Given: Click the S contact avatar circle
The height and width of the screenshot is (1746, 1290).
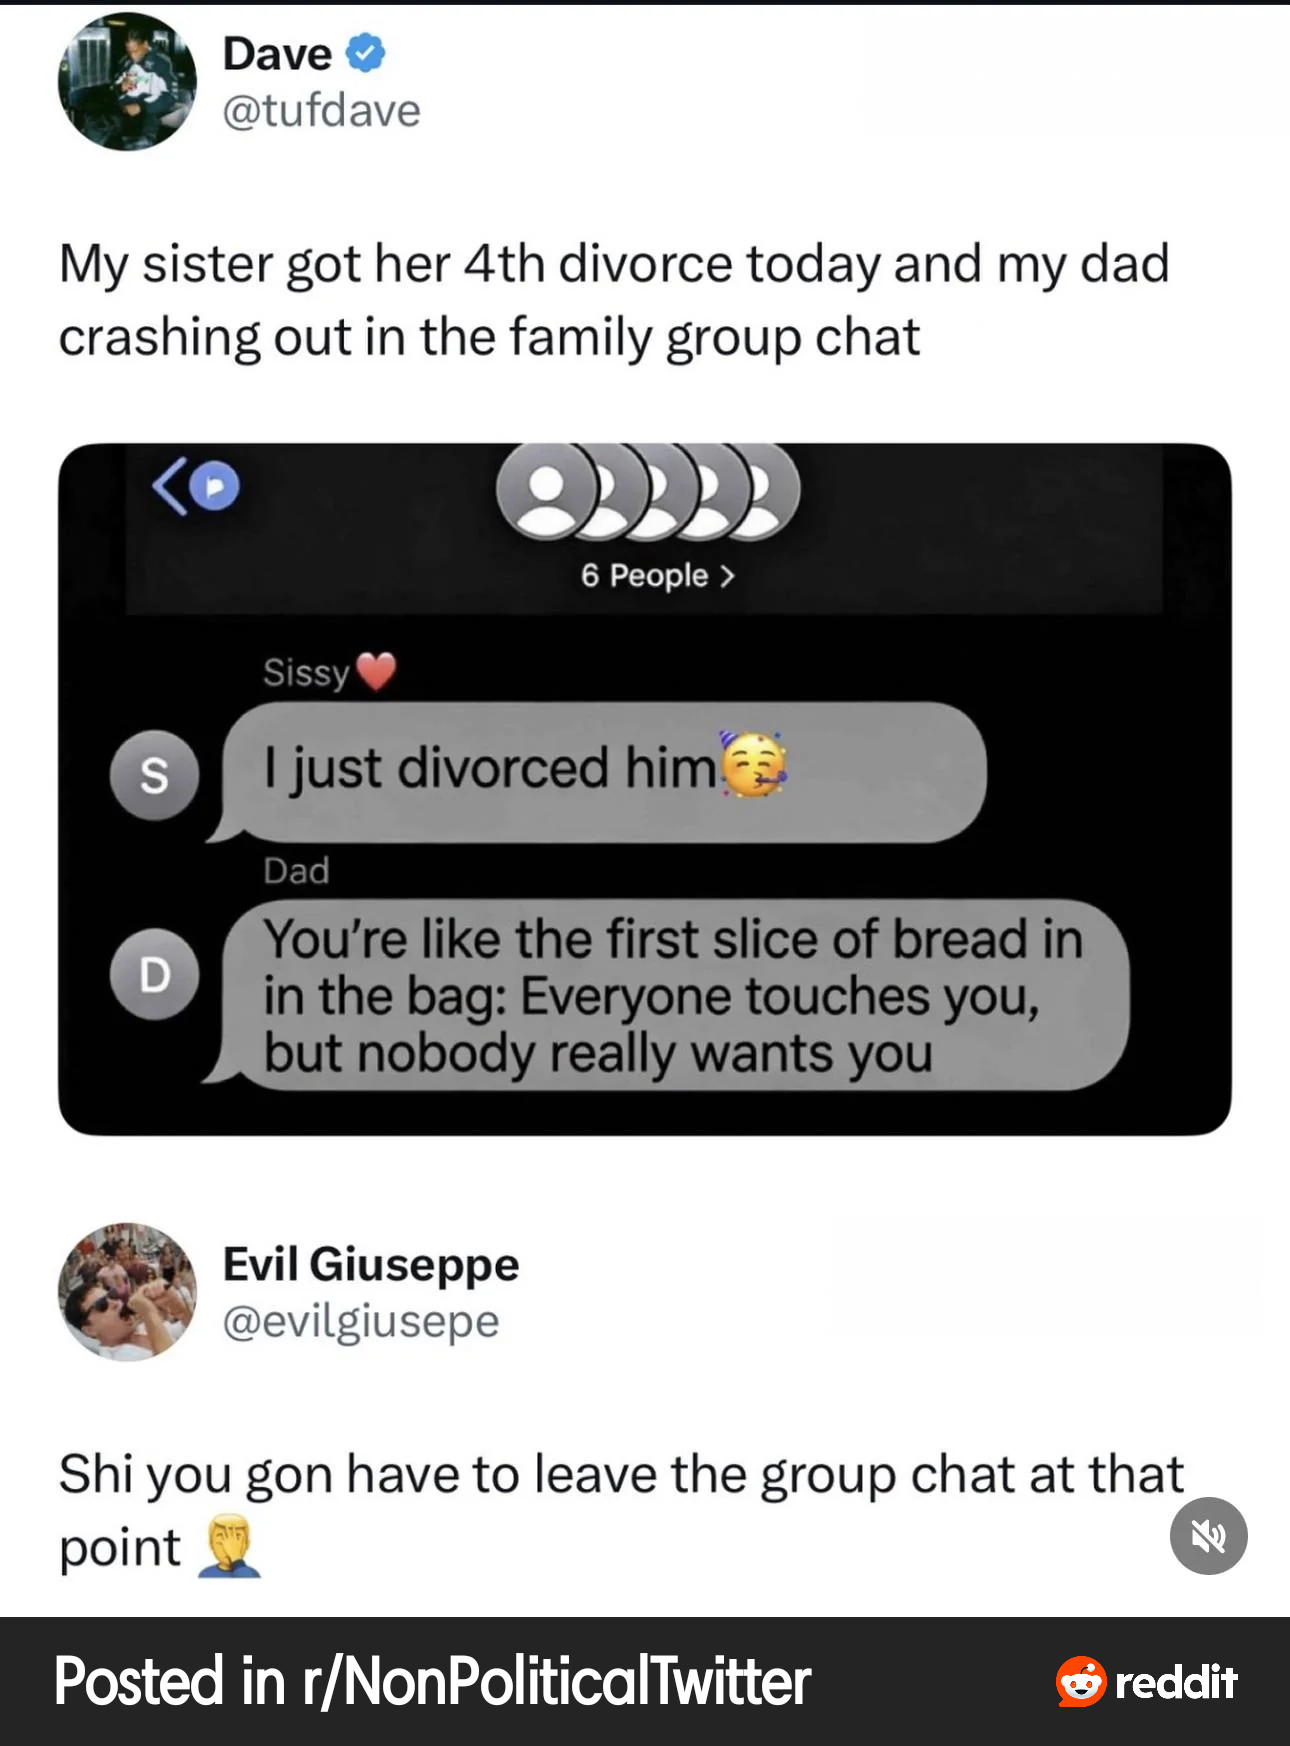Looking at the screenshot, I should coord(154,775).
